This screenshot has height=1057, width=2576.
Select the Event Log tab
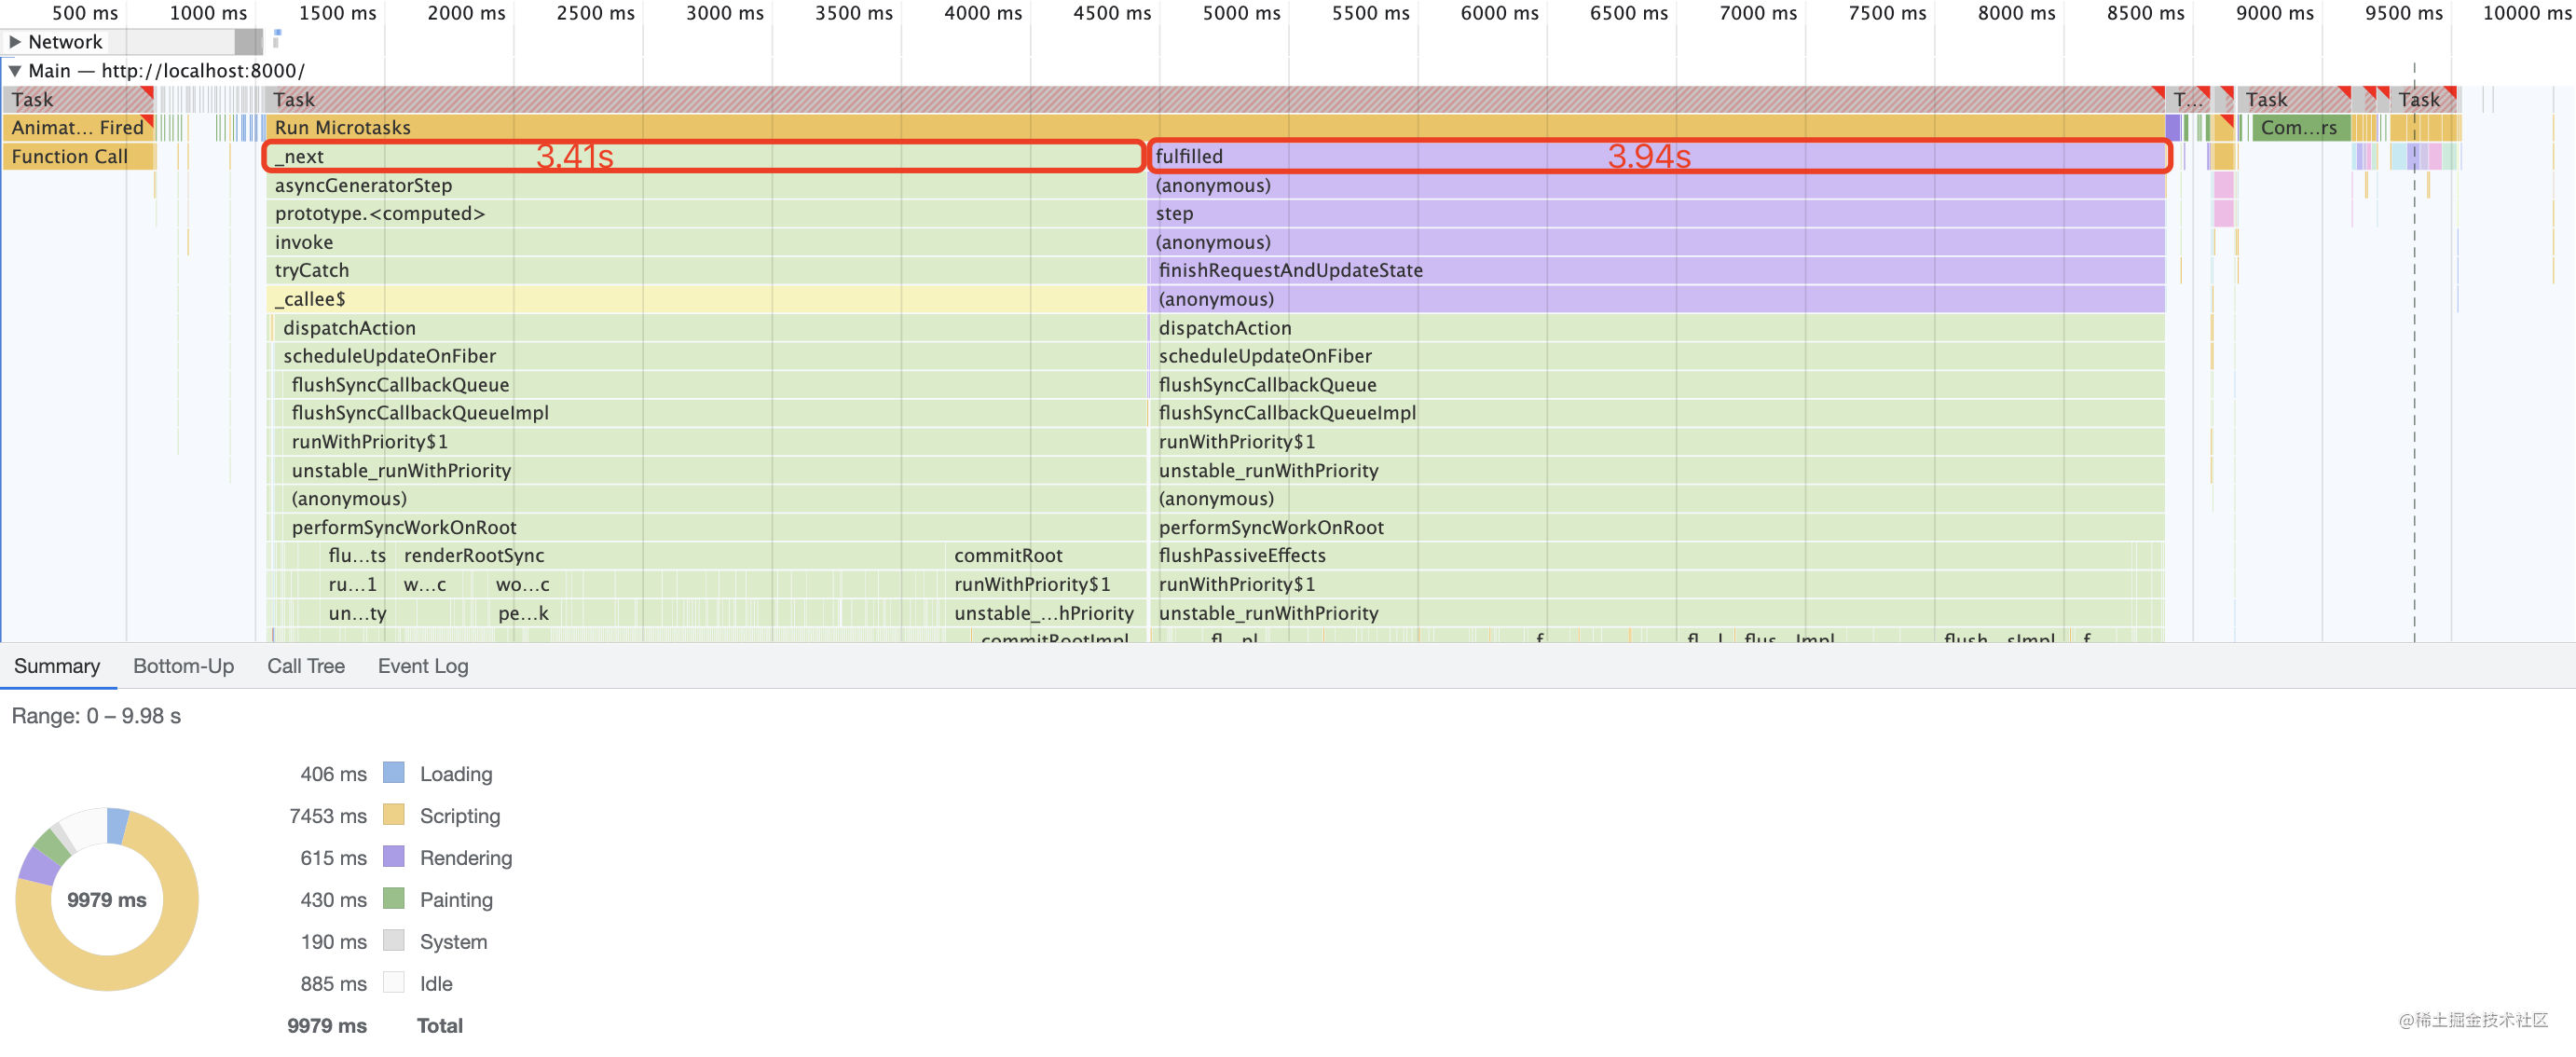coord(422,666)
